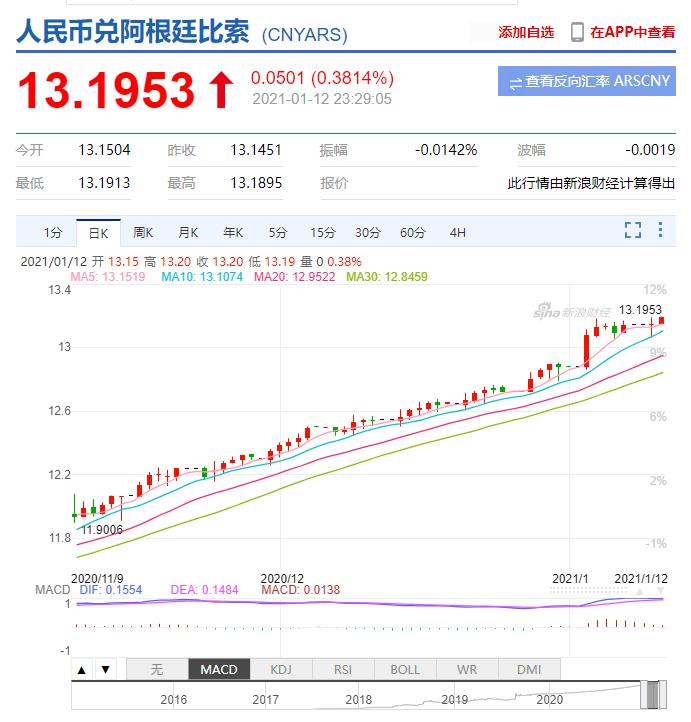Click the 11.9006 low label on chart
This screenshot has height=722, width=691.
(102, 530)
